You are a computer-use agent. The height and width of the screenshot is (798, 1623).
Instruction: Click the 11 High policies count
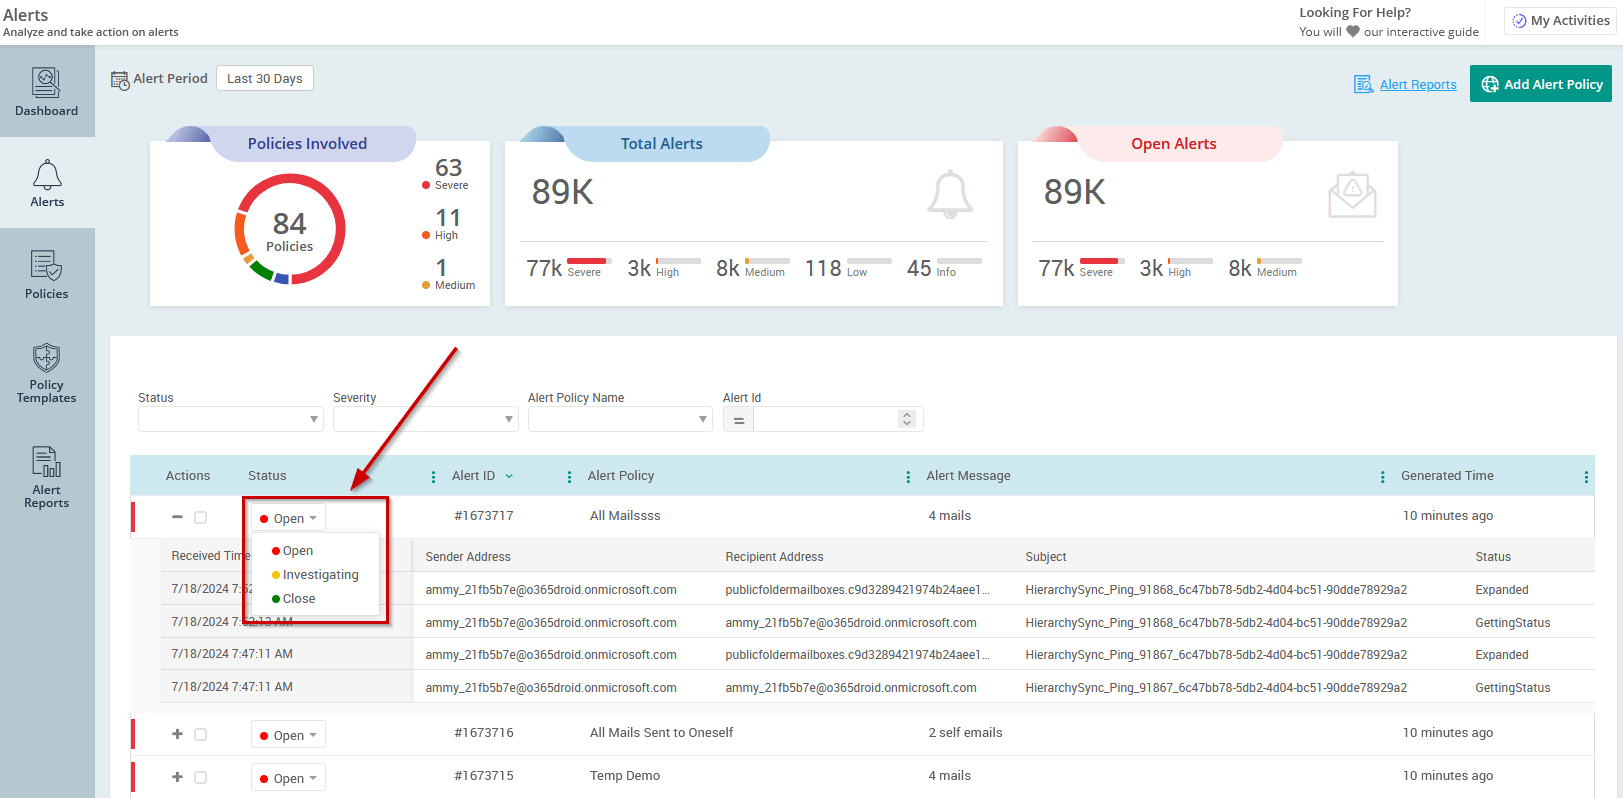pyautogui.click(x=448, y=218)
